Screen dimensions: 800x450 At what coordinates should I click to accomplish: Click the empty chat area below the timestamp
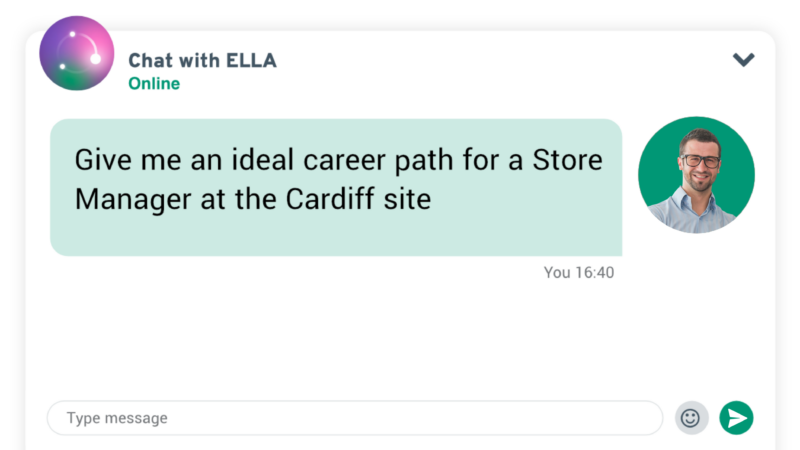tap(357, 339)
